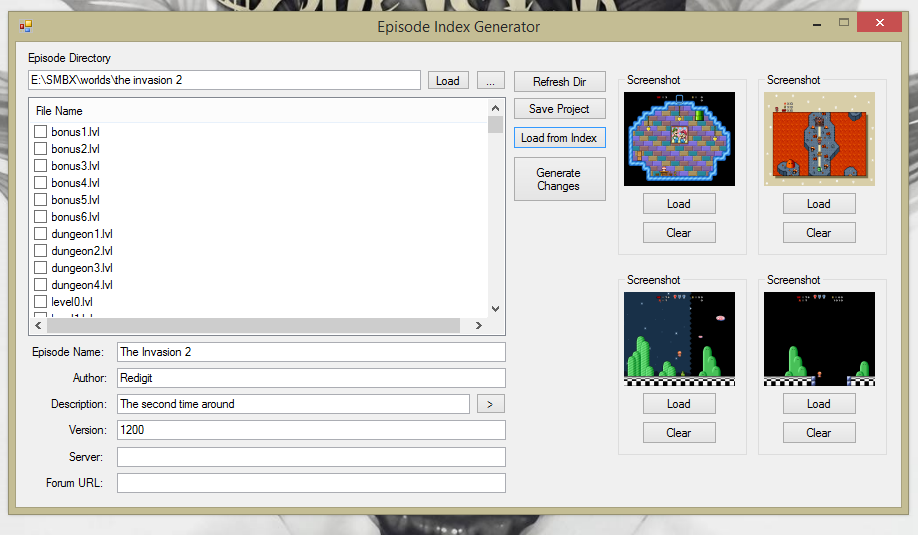
Task: Minimize the Episode Index Generator window
Action: (x=817, y=23)
